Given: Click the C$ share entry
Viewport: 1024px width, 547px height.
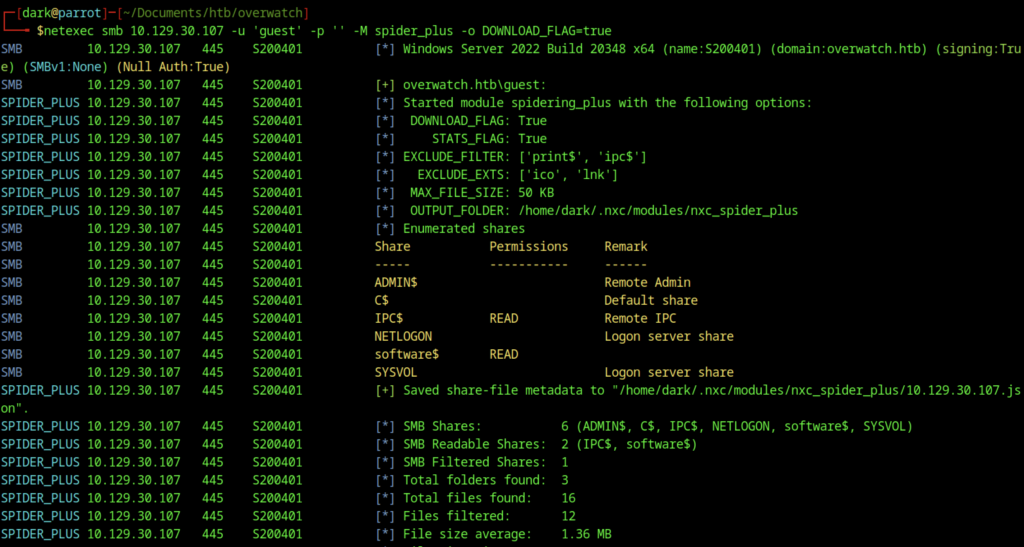Looking at the screenshot, I should [x=381, y=301].
